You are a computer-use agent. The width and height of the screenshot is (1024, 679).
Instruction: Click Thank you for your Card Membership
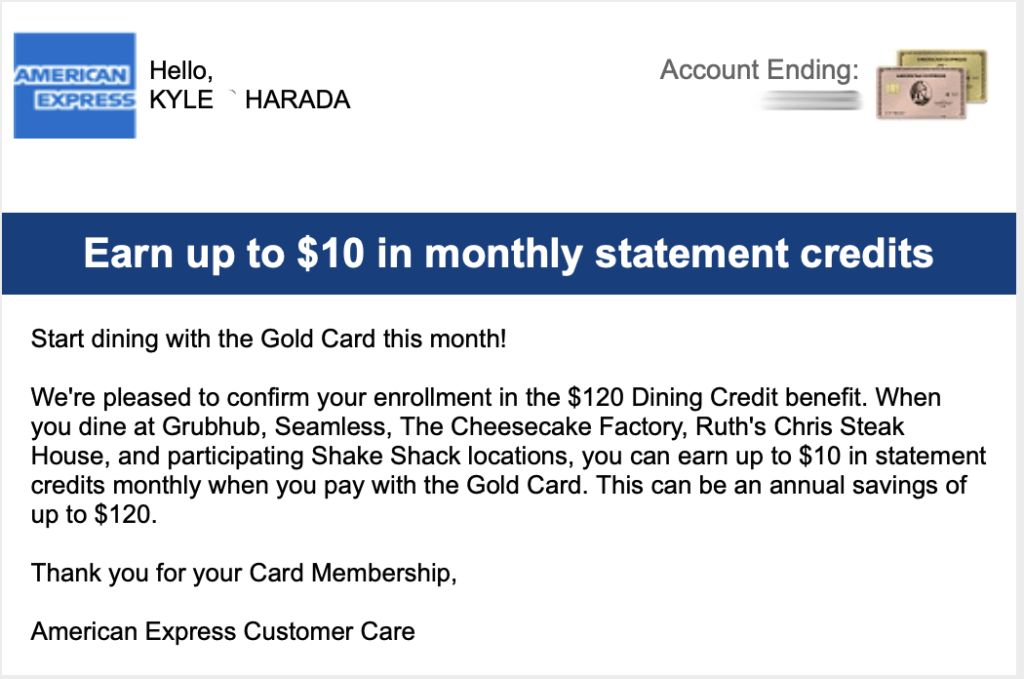coord(244,573)
